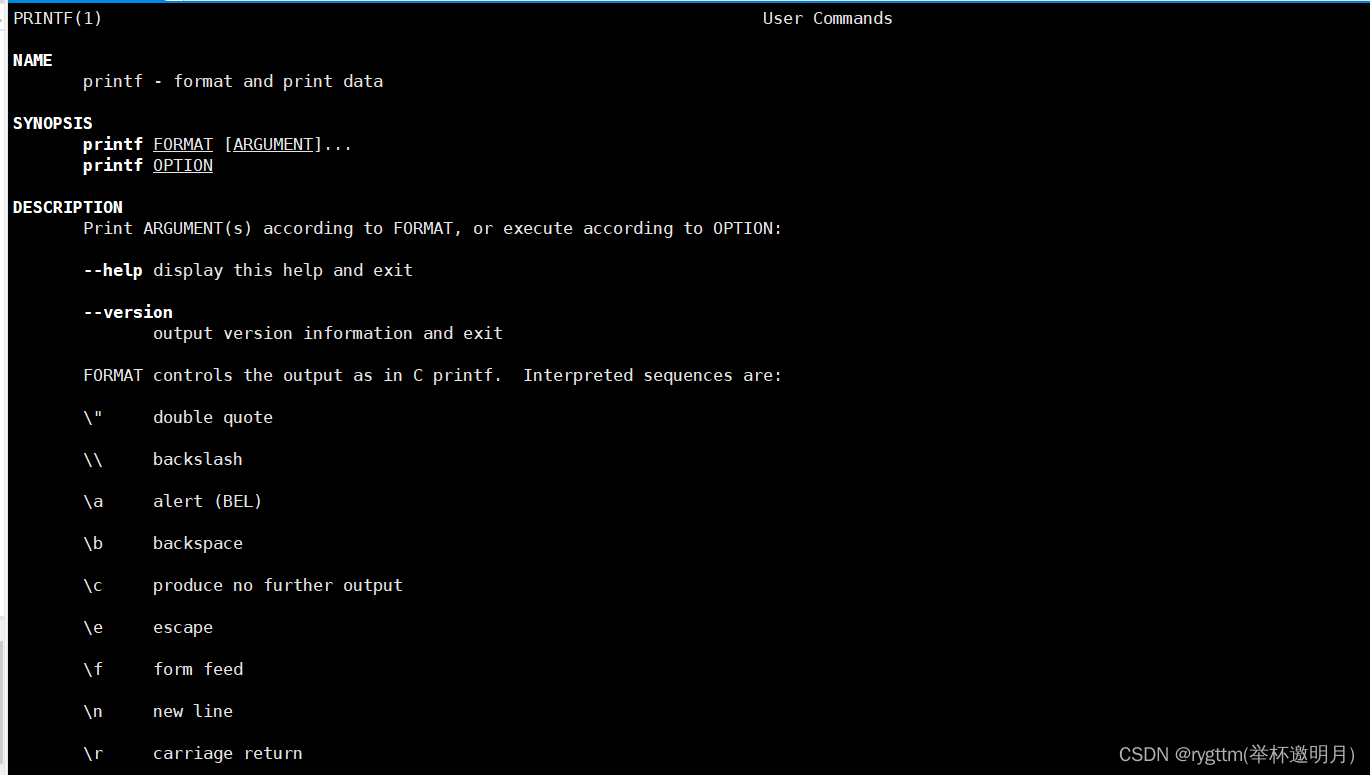The height and width of the screenshot is (775, 1370).
Task: Click the \f escape sequence
Action: coord(93,669)
